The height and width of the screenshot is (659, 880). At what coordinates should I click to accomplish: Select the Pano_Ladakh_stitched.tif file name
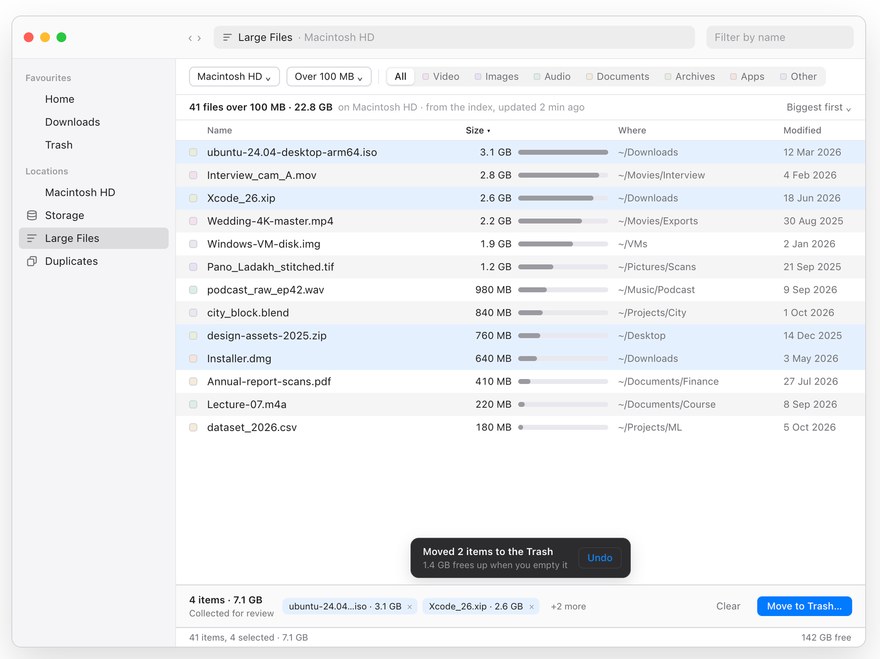271,267
